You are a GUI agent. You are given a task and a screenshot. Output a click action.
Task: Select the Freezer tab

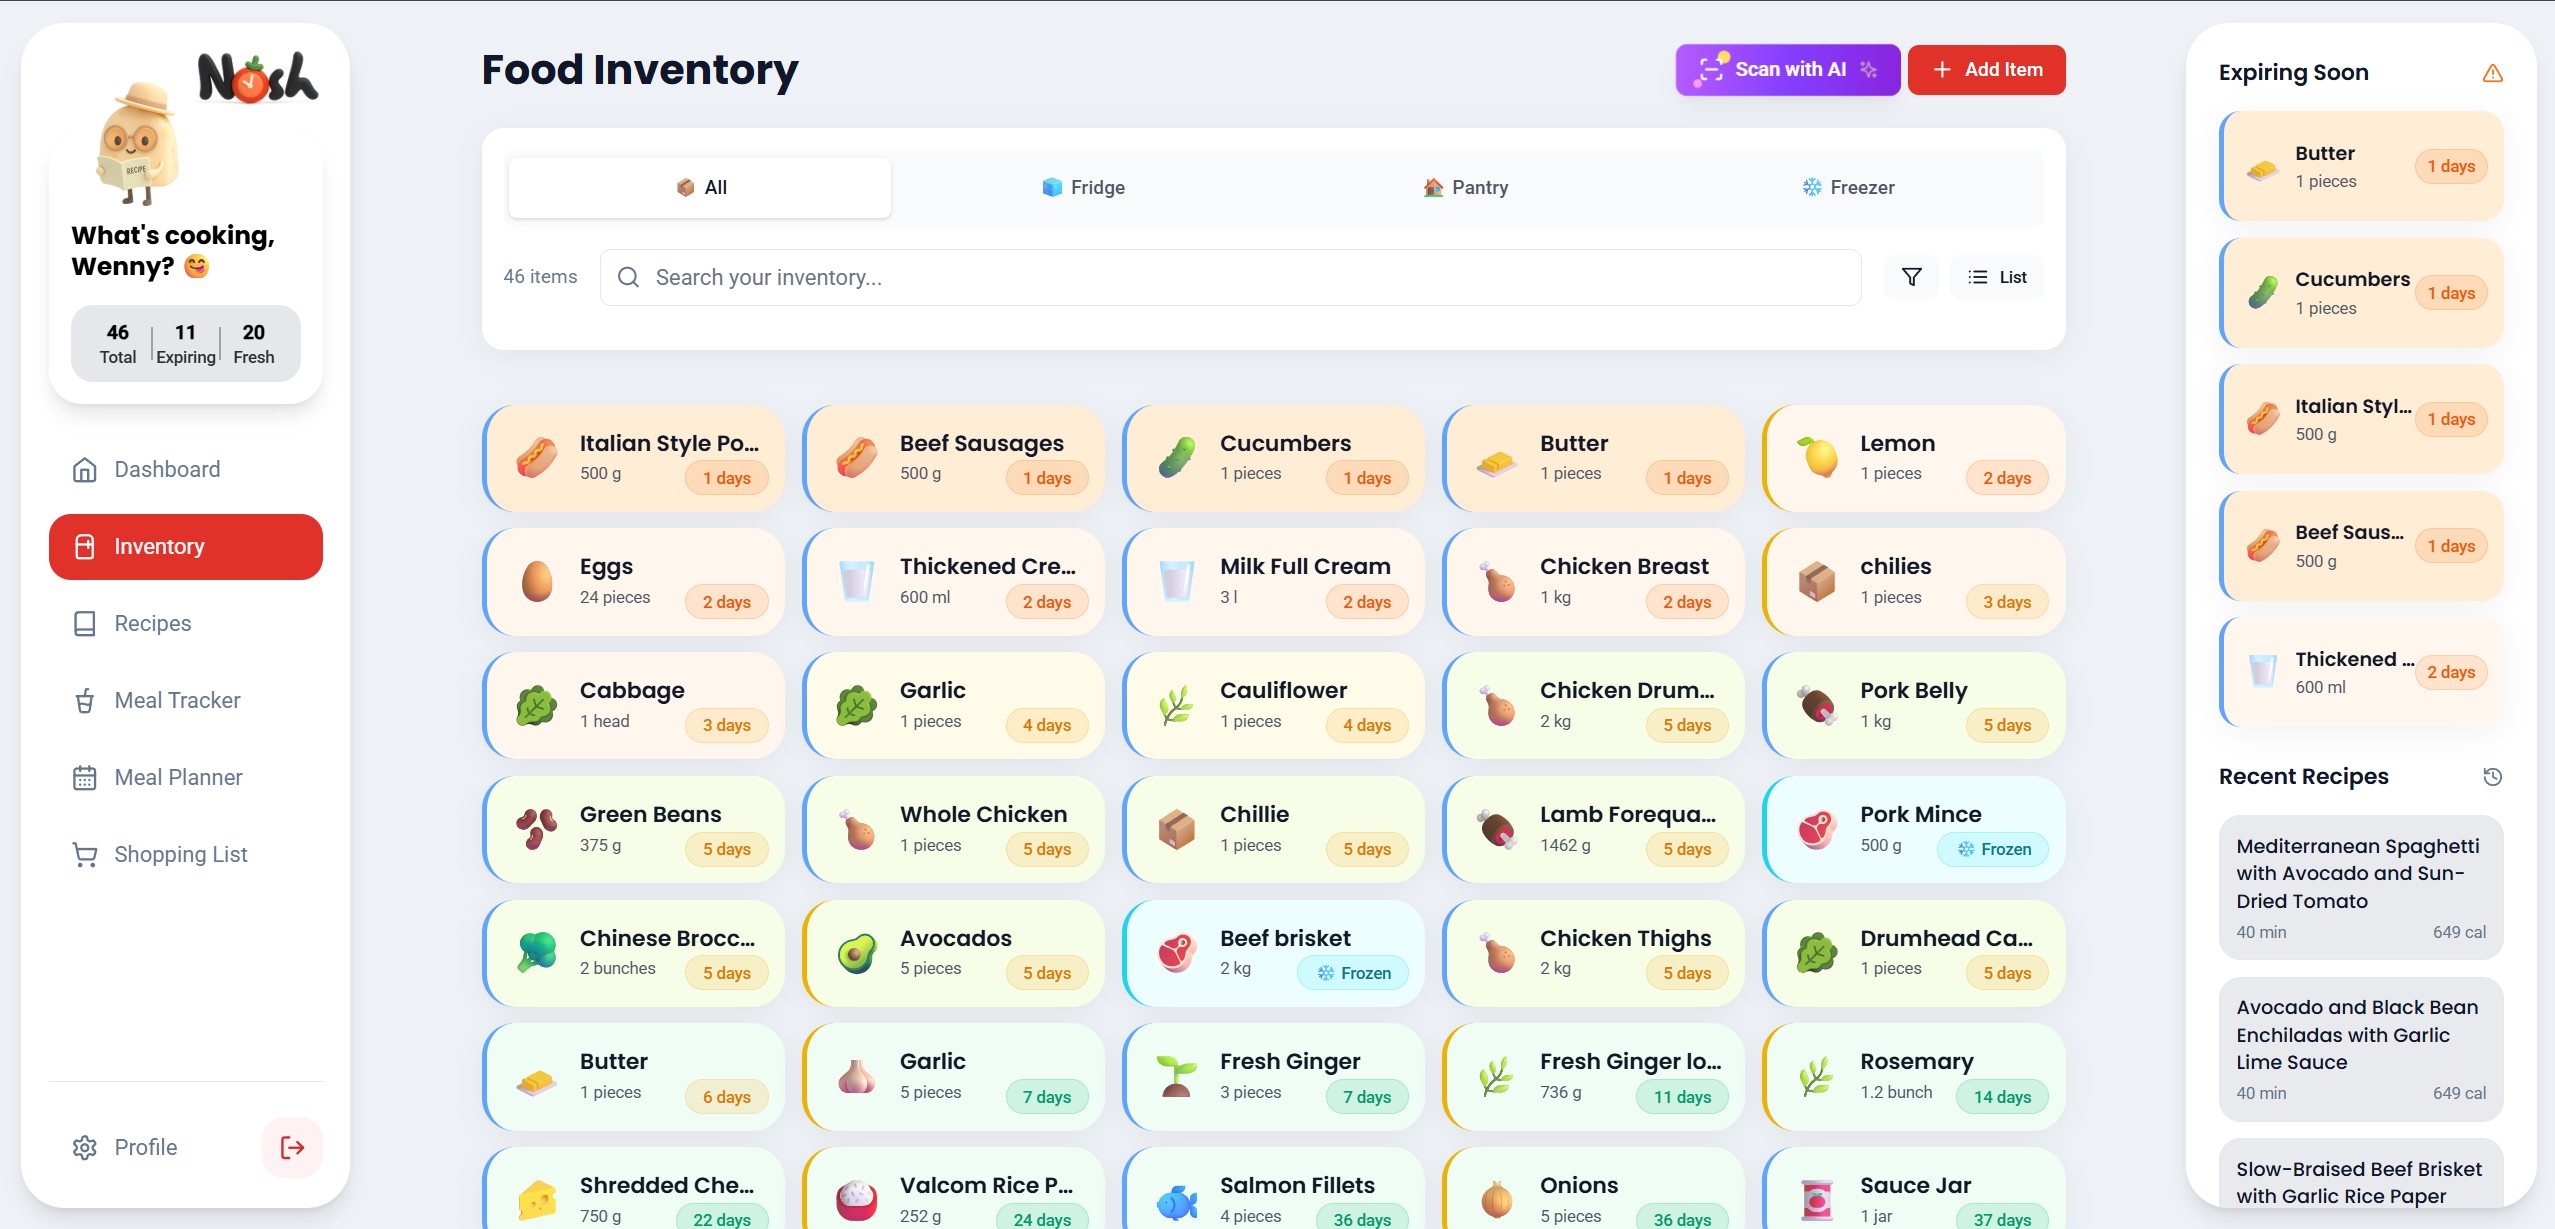pos(1848,188)
